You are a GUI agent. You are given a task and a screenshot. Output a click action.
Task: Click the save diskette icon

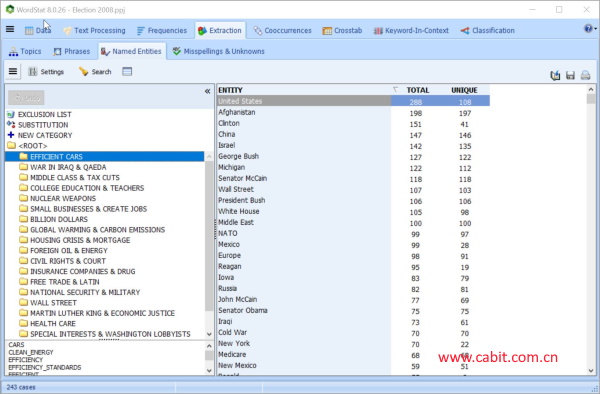click(570, 75)
